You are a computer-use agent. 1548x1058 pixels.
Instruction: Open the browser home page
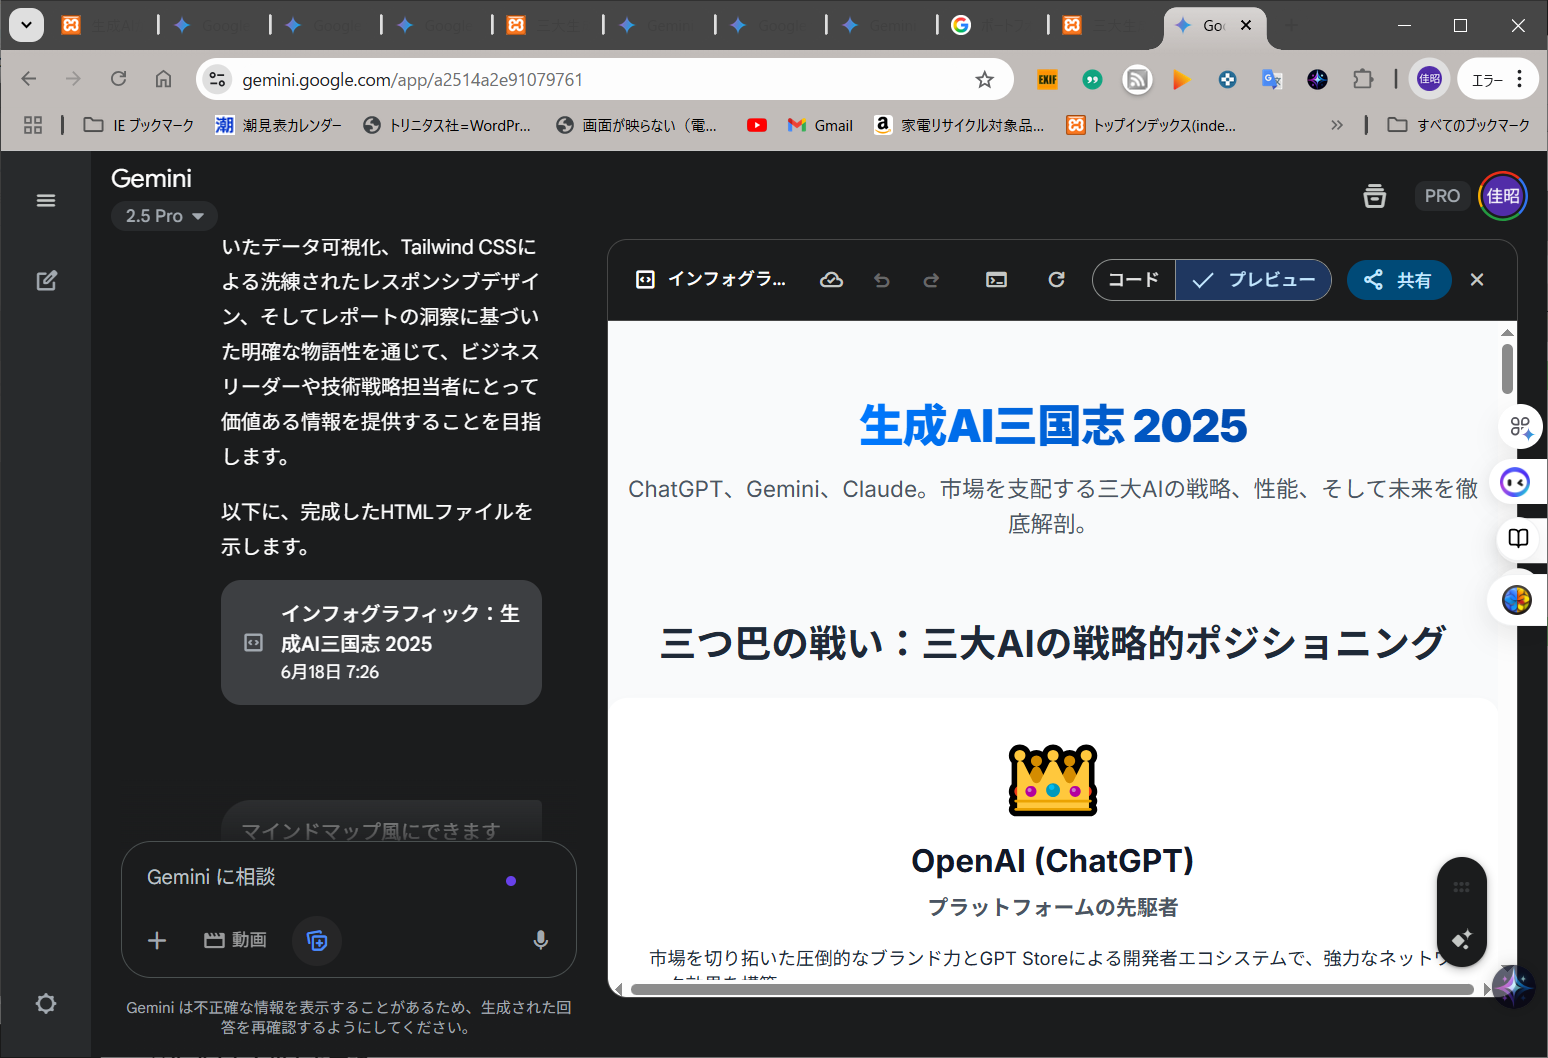click(x=163, y=79)
